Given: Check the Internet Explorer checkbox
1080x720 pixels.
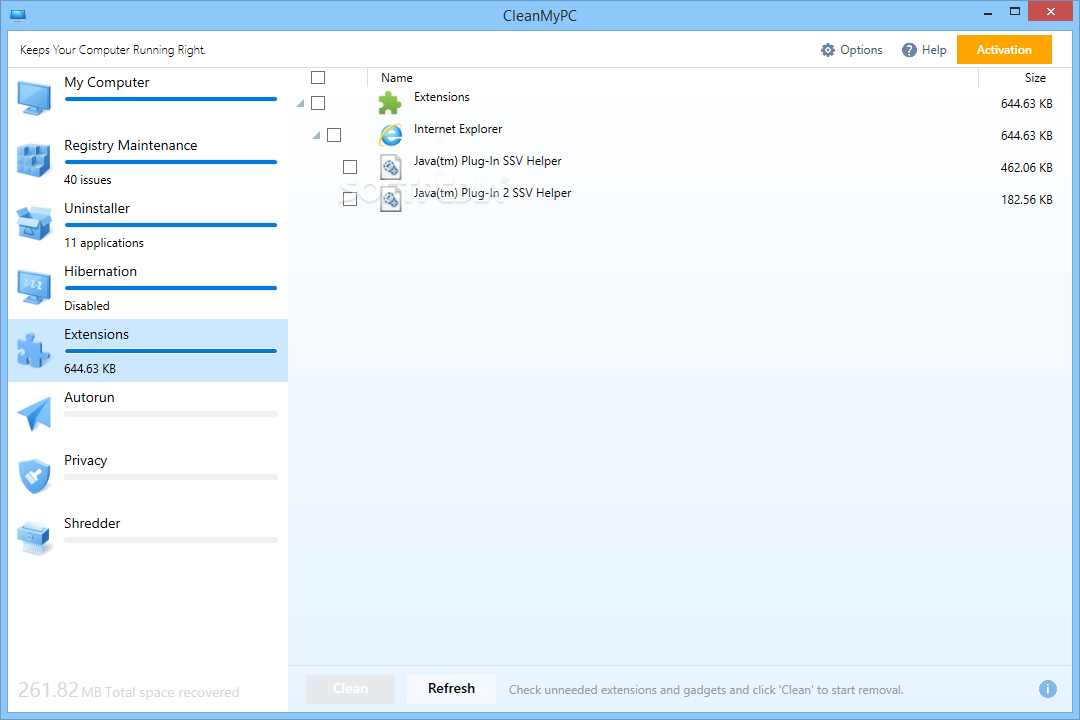Looking at the screenshot, I should pos(334,135).
